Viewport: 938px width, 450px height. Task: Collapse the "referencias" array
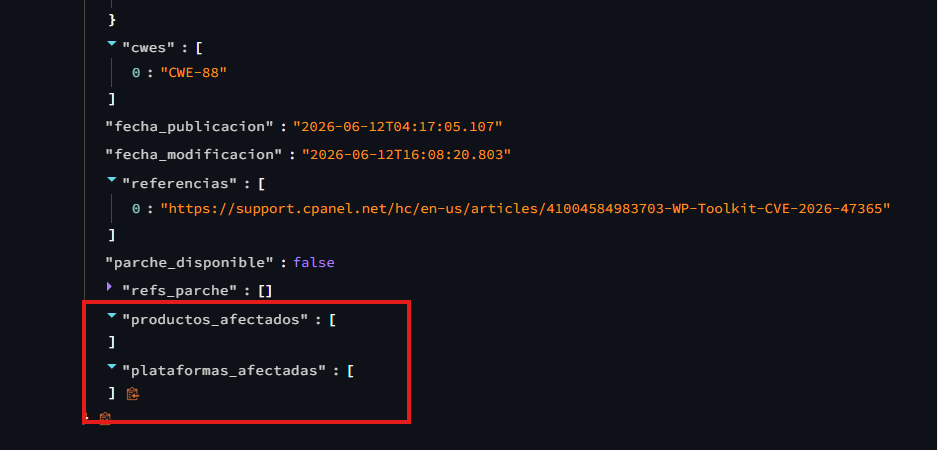[x=111, y=180]
